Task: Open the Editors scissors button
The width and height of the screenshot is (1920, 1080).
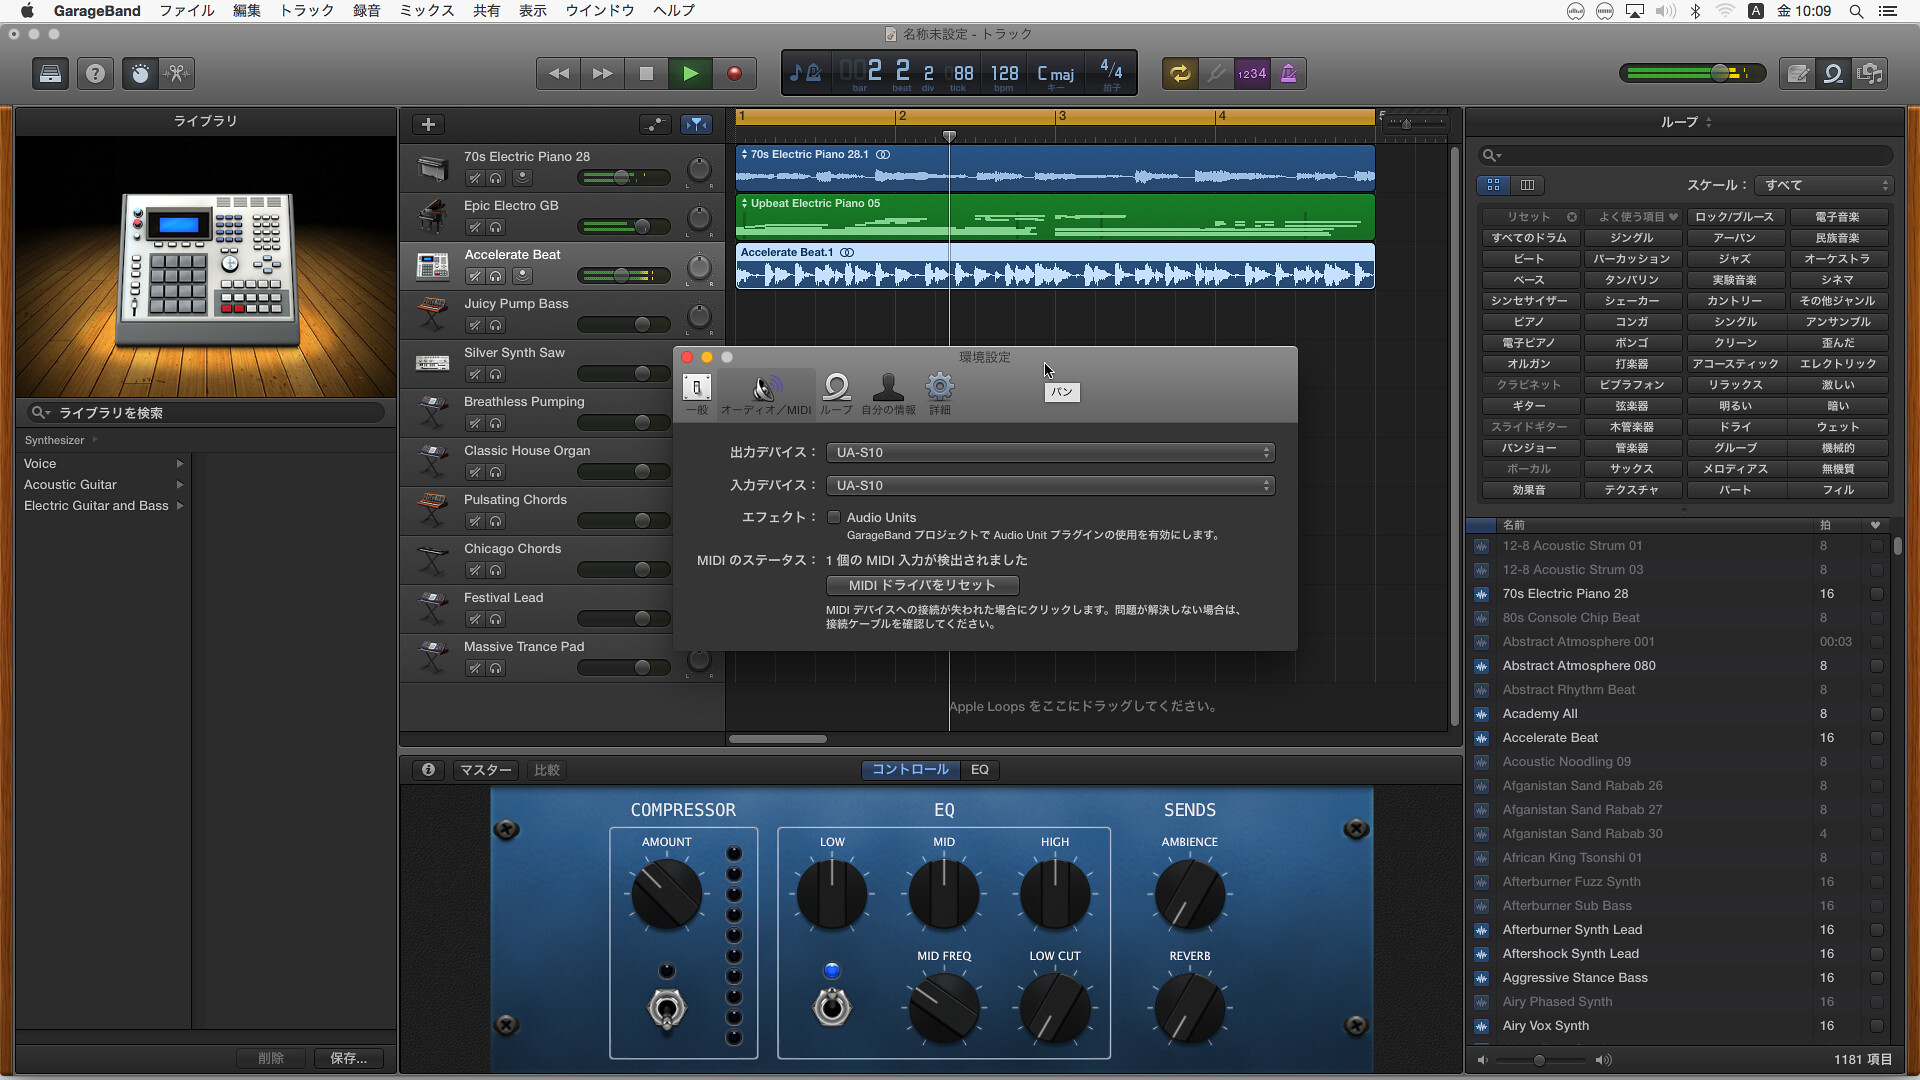Action: pyautogui.click(x=177, y=73)
